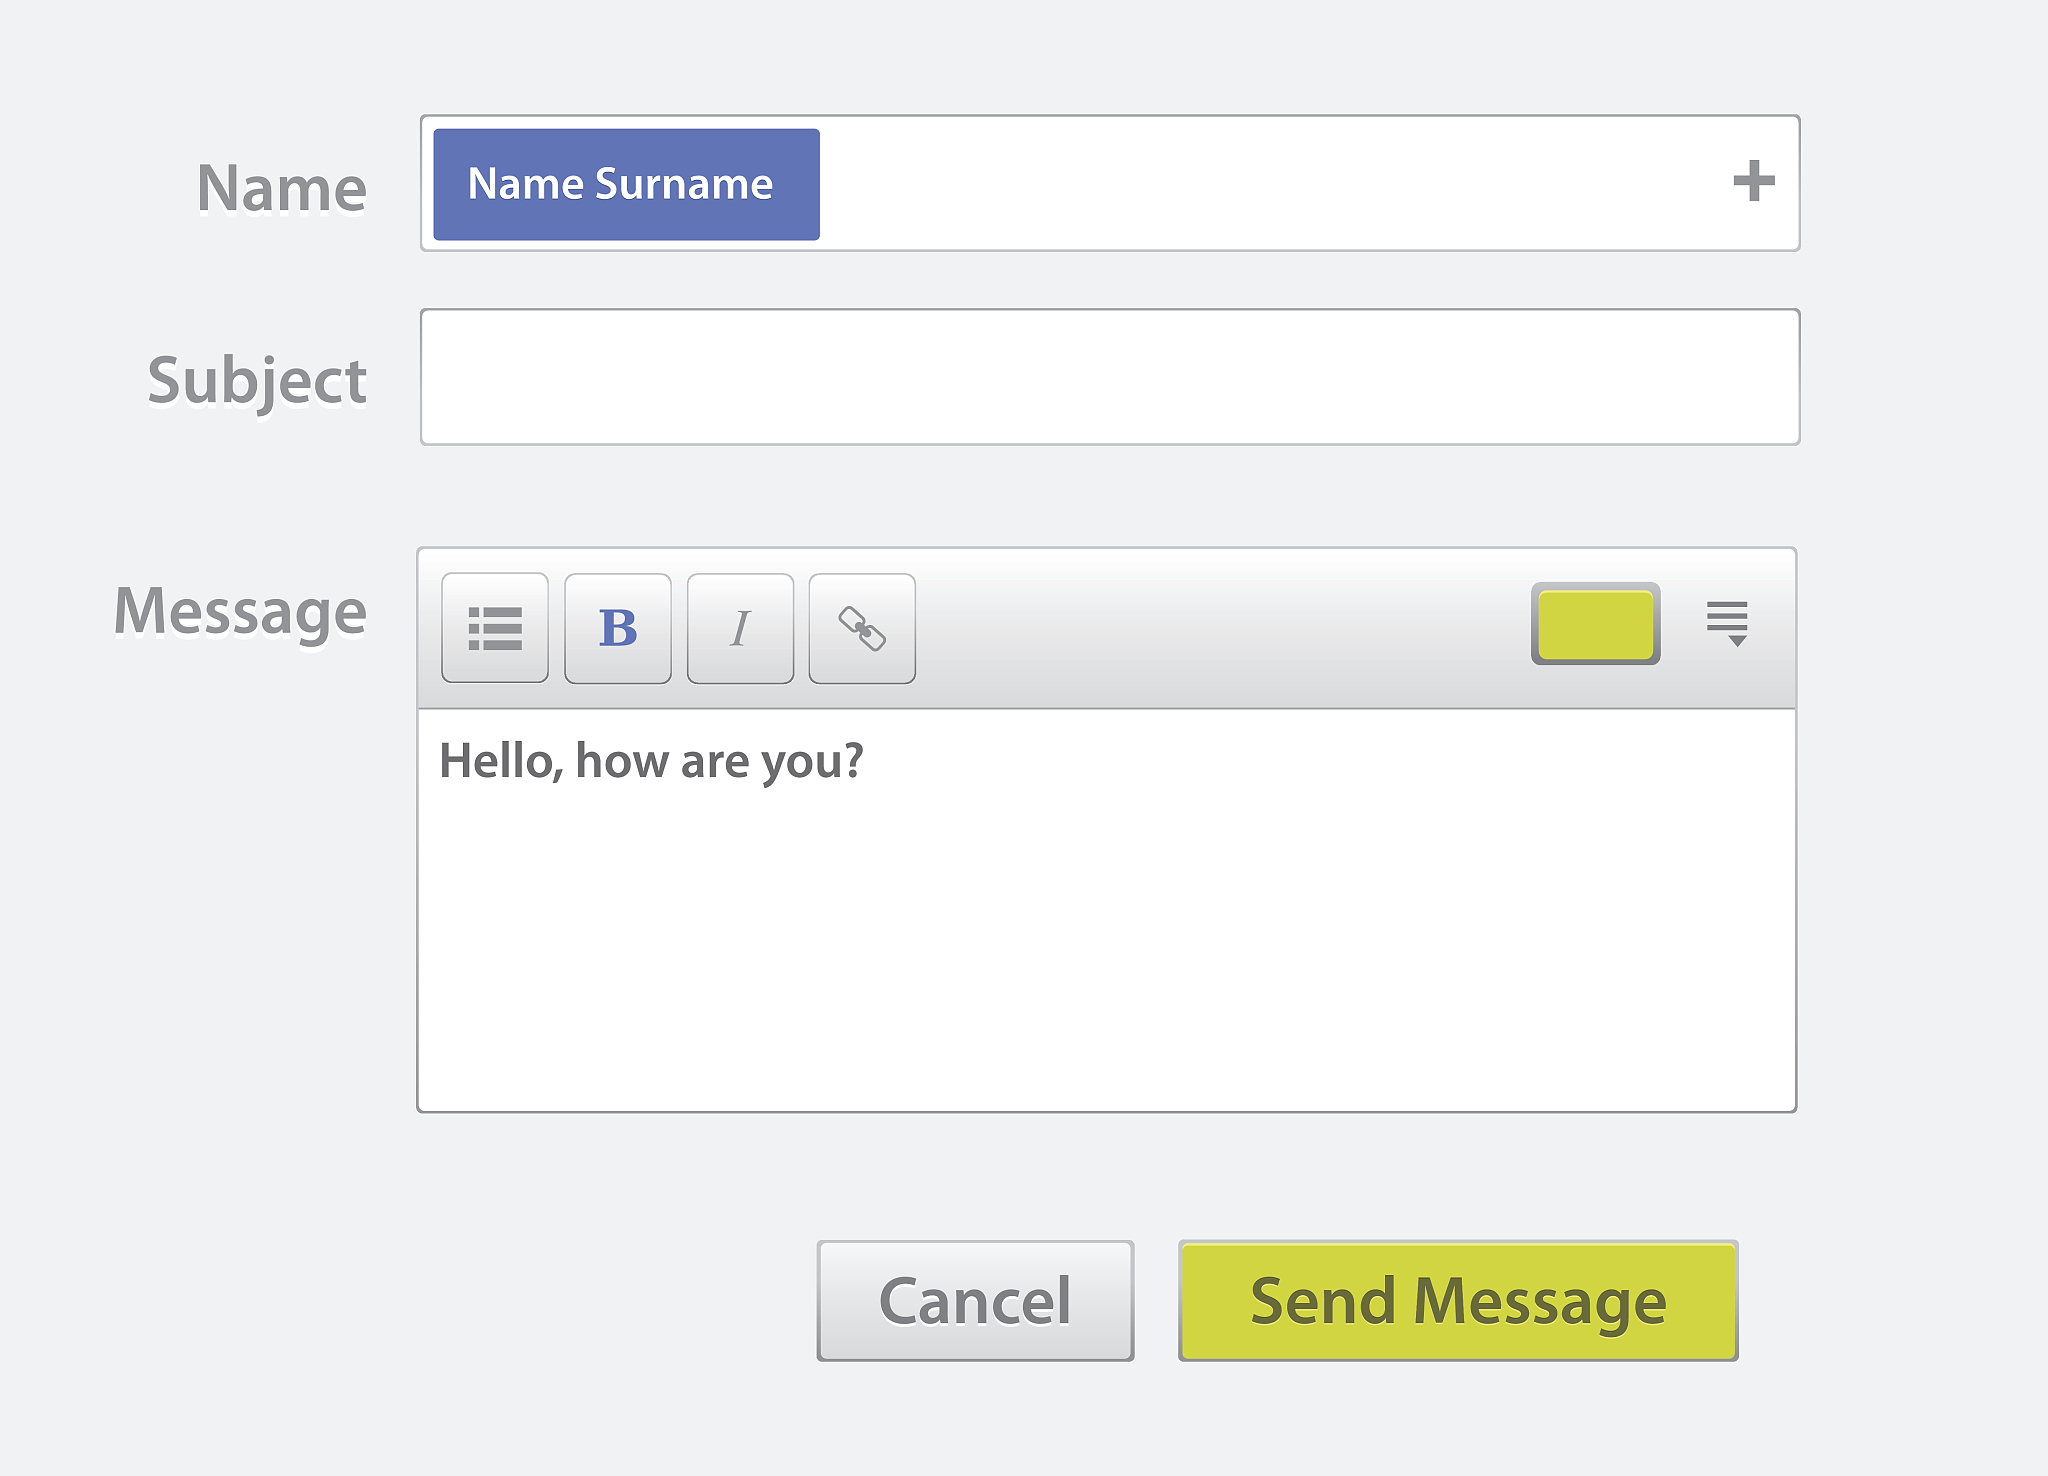Click the plus icon to add recipient
This screenshot has width=2048, height=1476.
(1753, 182)
